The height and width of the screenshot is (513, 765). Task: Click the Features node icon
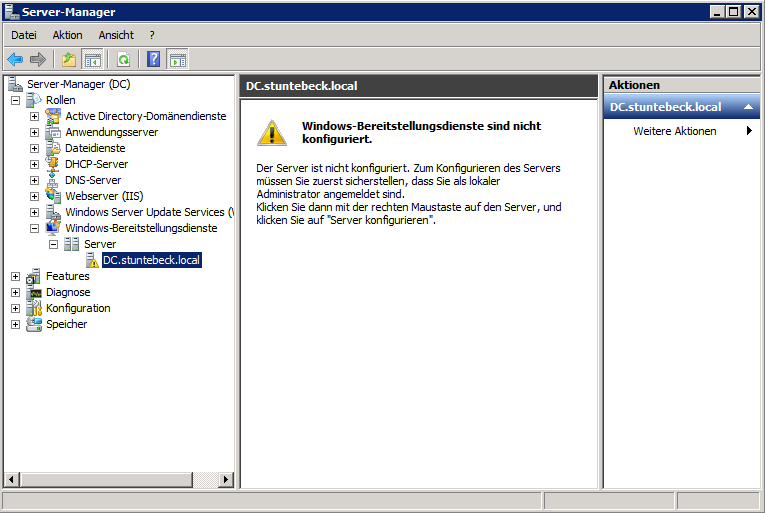pos(34,276)
